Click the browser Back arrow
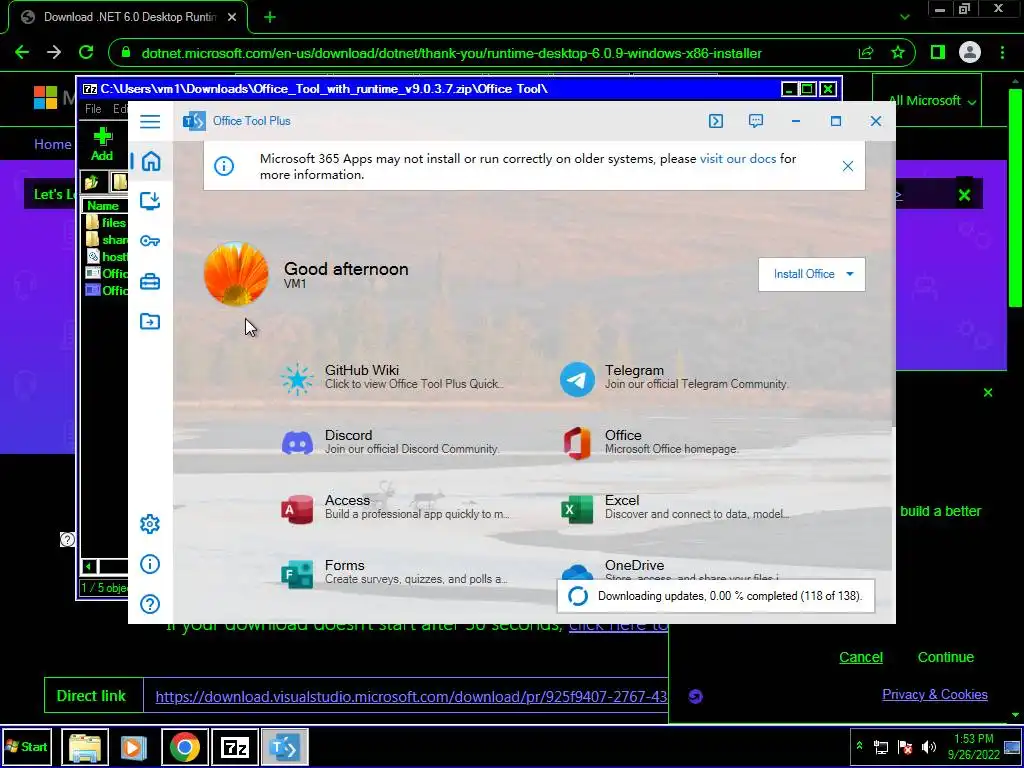Viewport: 1024px width, 768px height. click(22, 53)
